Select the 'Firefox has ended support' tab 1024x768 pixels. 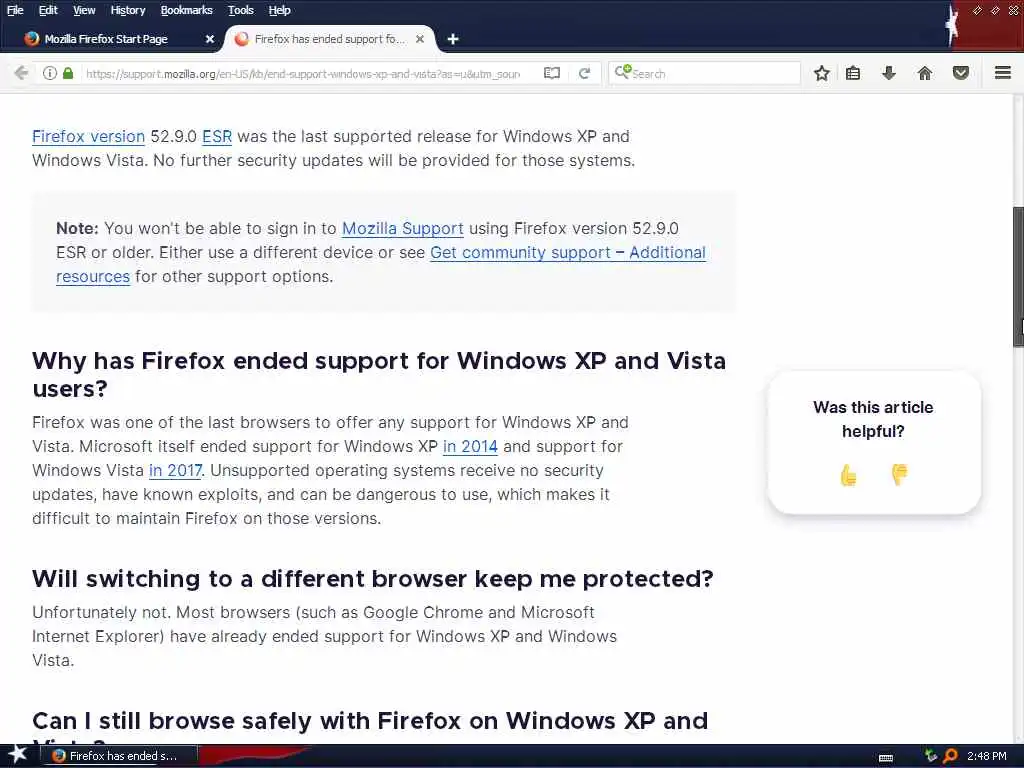(x=330, y=39)
